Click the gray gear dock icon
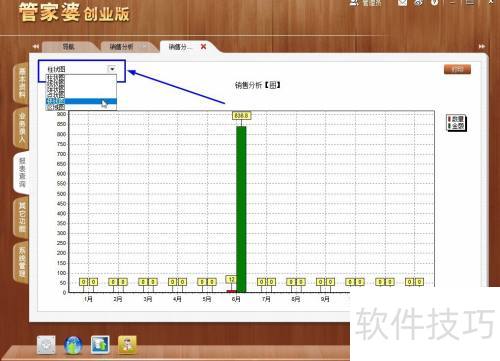Screen dimensions: 500x361 pyautogui.click(x=46, y=345)
